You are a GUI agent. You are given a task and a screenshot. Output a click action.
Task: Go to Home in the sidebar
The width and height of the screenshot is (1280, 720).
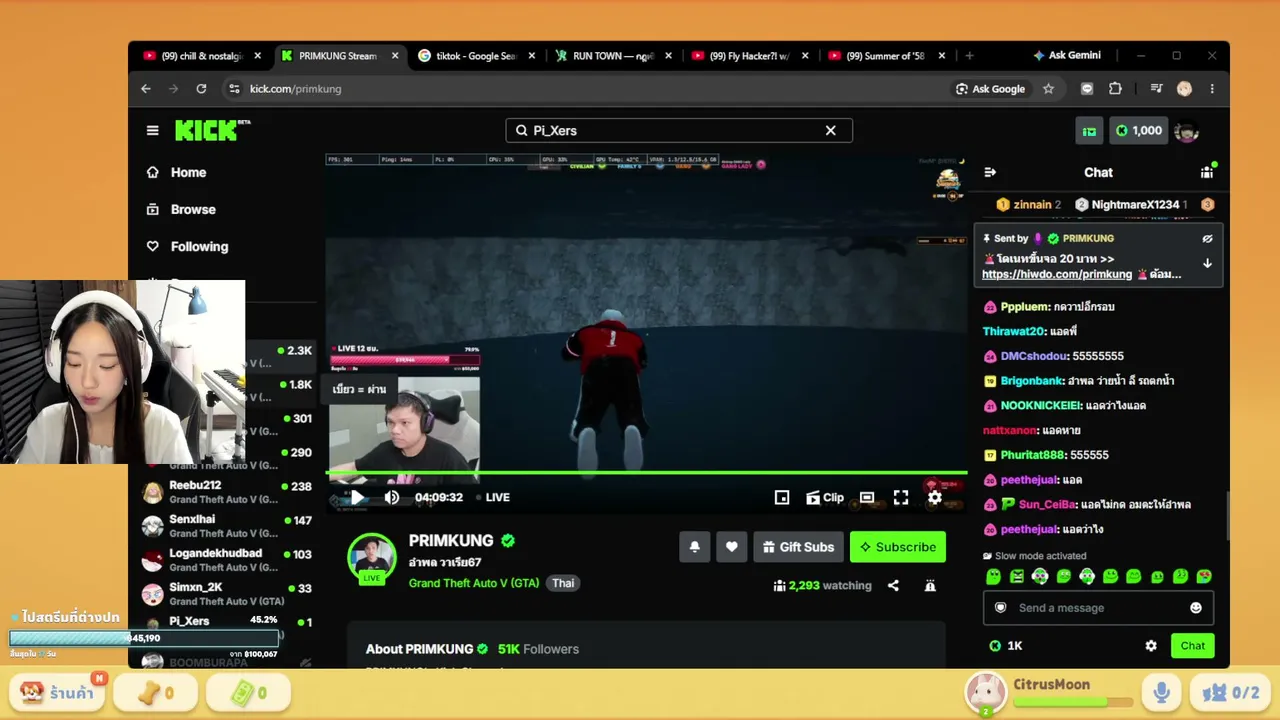tap(188, 172)
